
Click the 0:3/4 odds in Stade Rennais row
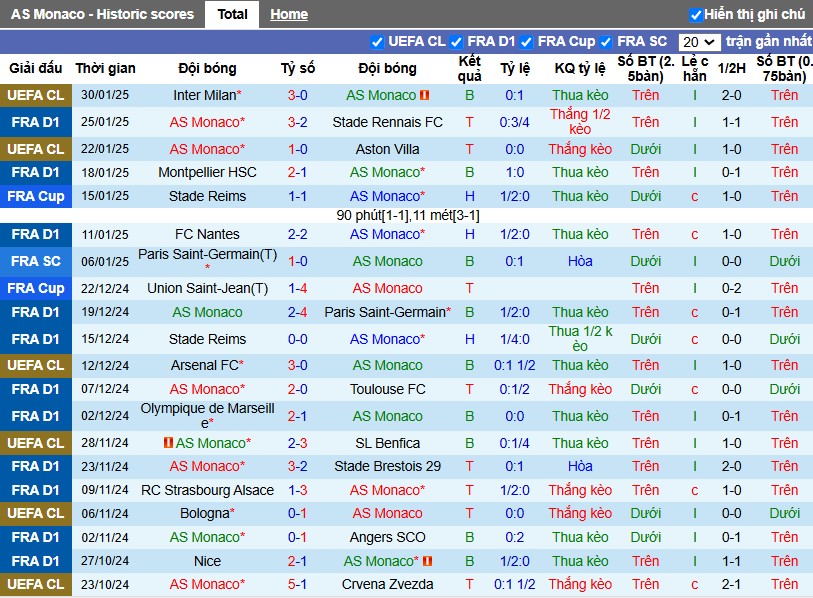[514, 122]
